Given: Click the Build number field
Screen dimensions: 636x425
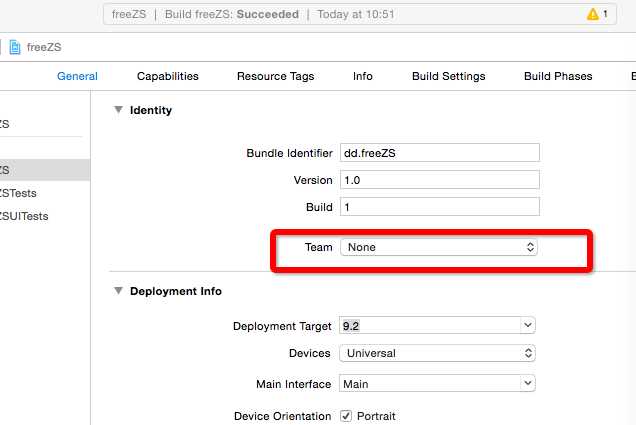Looking at the screenshot, I should [x=440, y=207].
